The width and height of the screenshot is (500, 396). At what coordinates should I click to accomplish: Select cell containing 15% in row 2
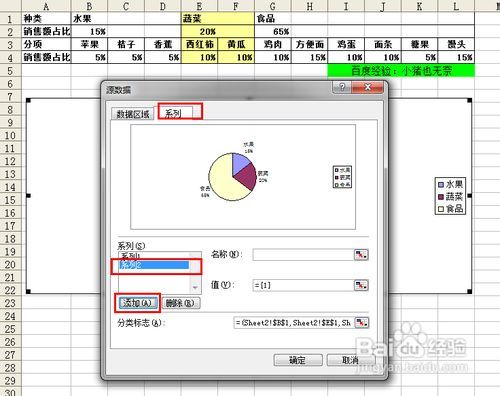click(89, 31)
